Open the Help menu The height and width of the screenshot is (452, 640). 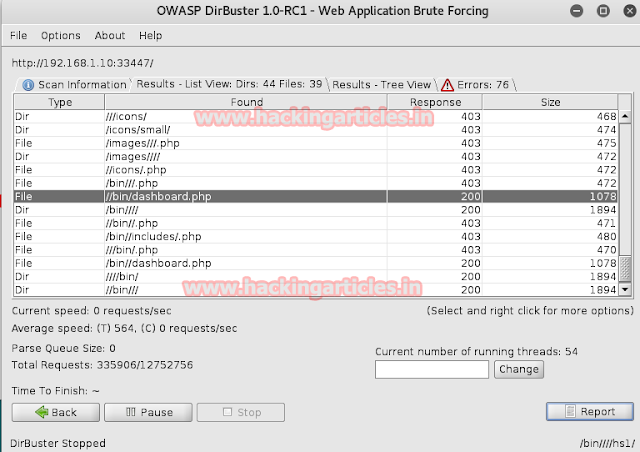tap(150, 36)
